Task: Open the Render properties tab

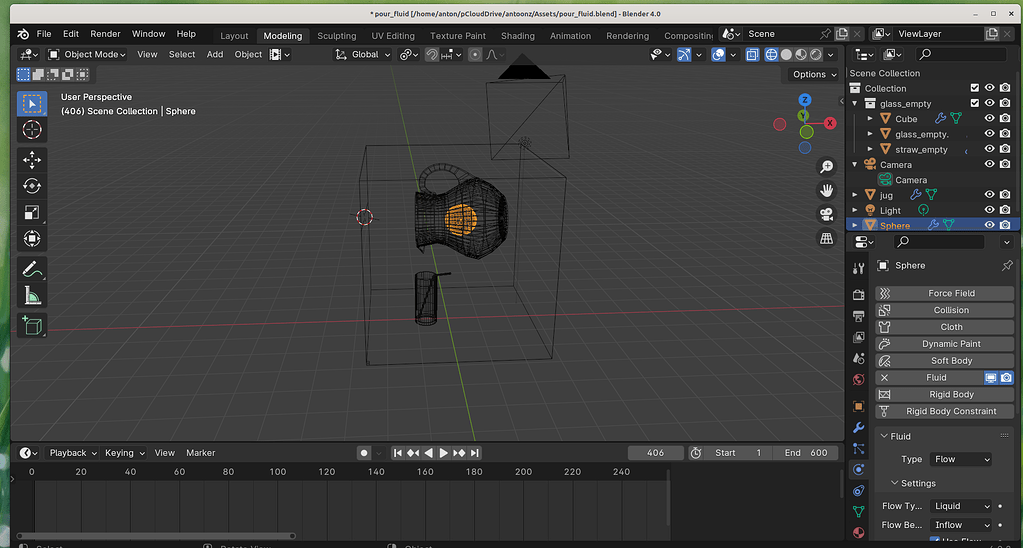Action: pos(859,295)
